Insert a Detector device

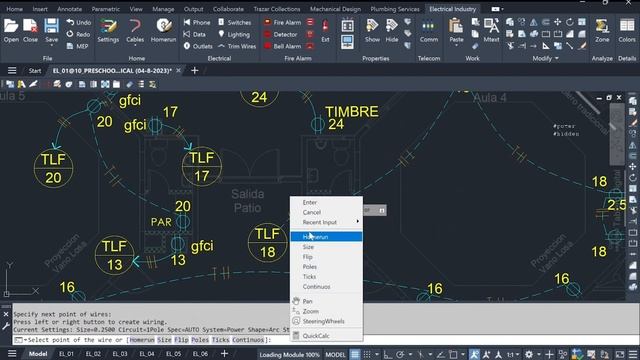click(281, 34)
